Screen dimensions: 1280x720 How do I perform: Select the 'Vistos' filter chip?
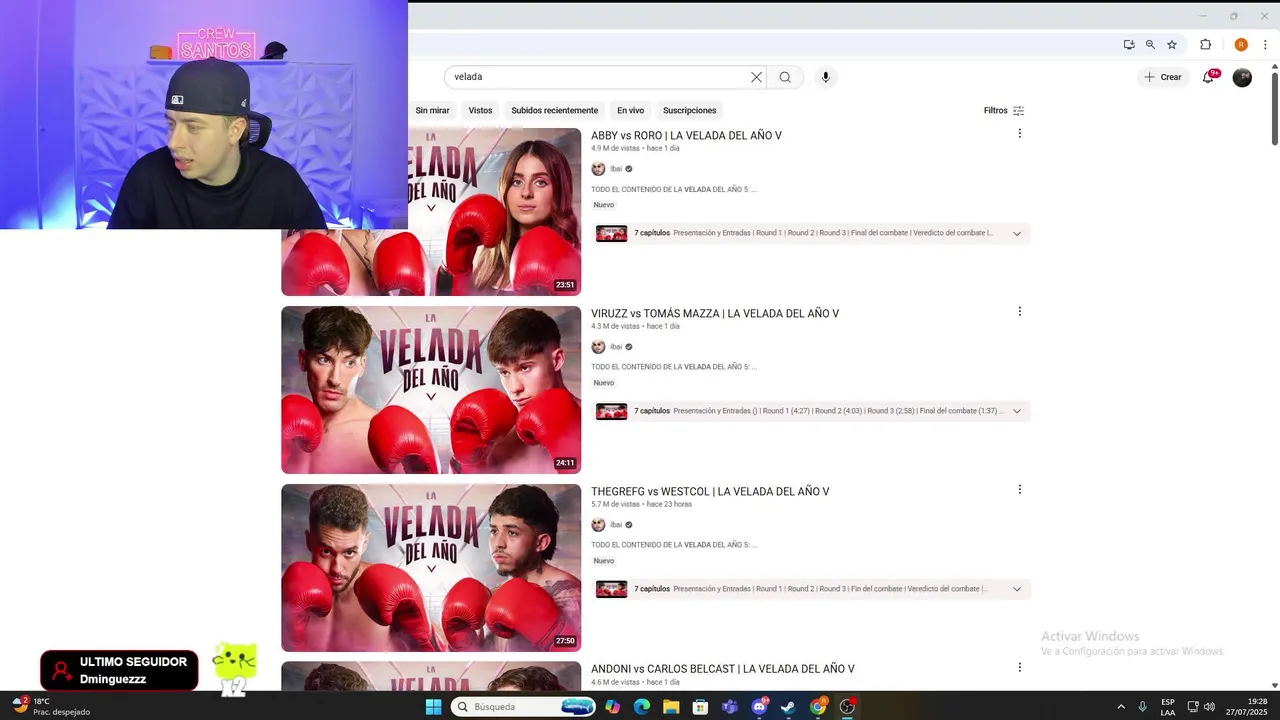480,110
